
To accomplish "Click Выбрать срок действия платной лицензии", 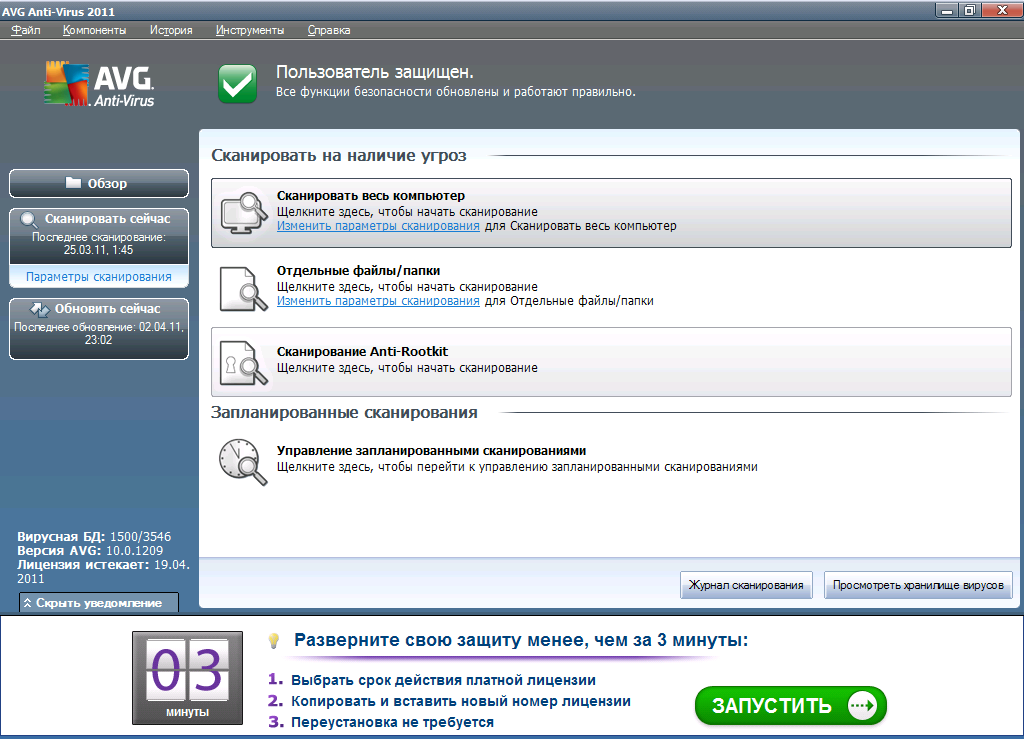I will 443,680.
